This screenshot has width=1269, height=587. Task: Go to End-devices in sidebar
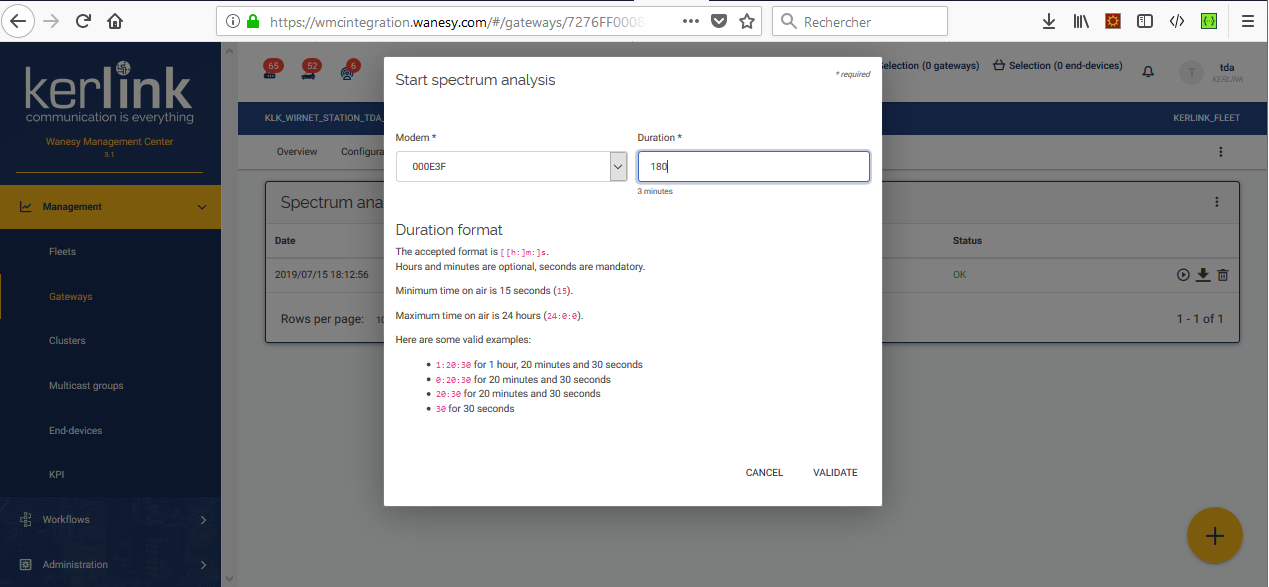tap(75, 431)
